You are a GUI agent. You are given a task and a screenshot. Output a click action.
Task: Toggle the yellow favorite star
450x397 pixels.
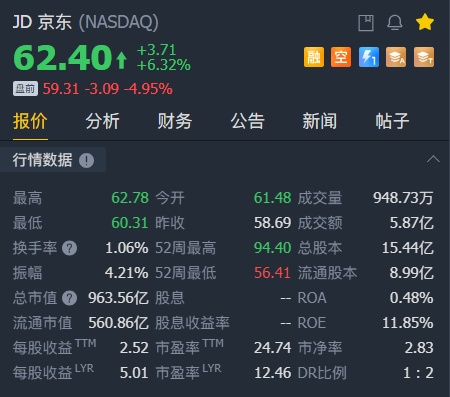(425, 22)
